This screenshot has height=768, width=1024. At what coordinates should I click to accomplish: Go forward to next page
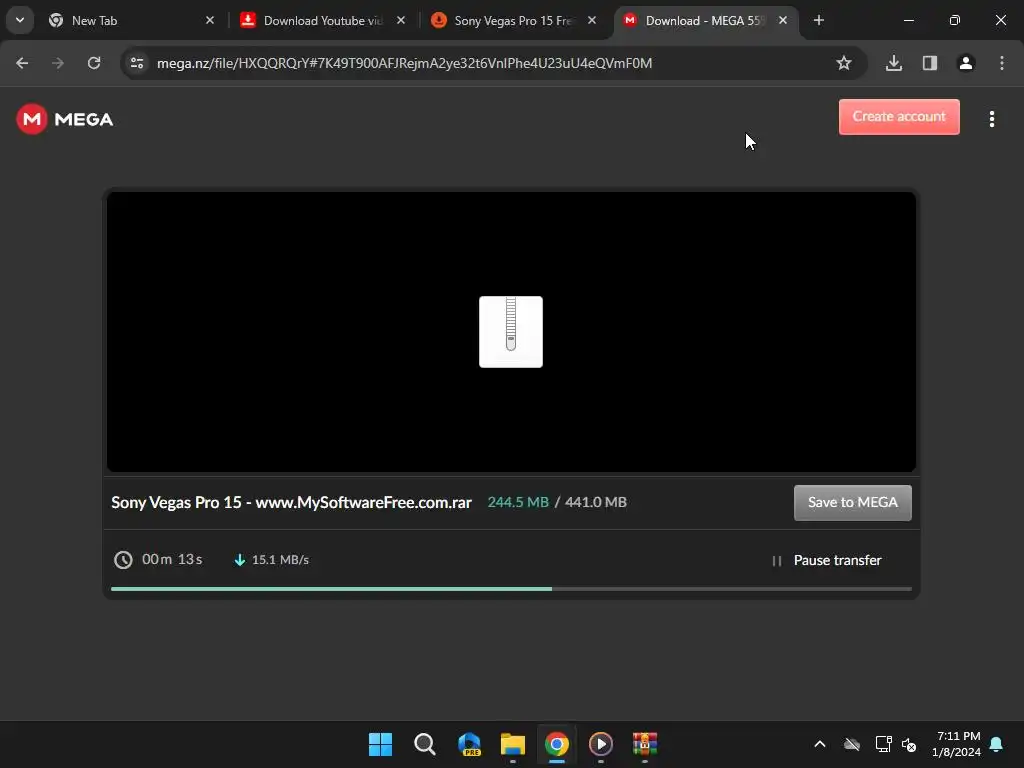[58, 63]
